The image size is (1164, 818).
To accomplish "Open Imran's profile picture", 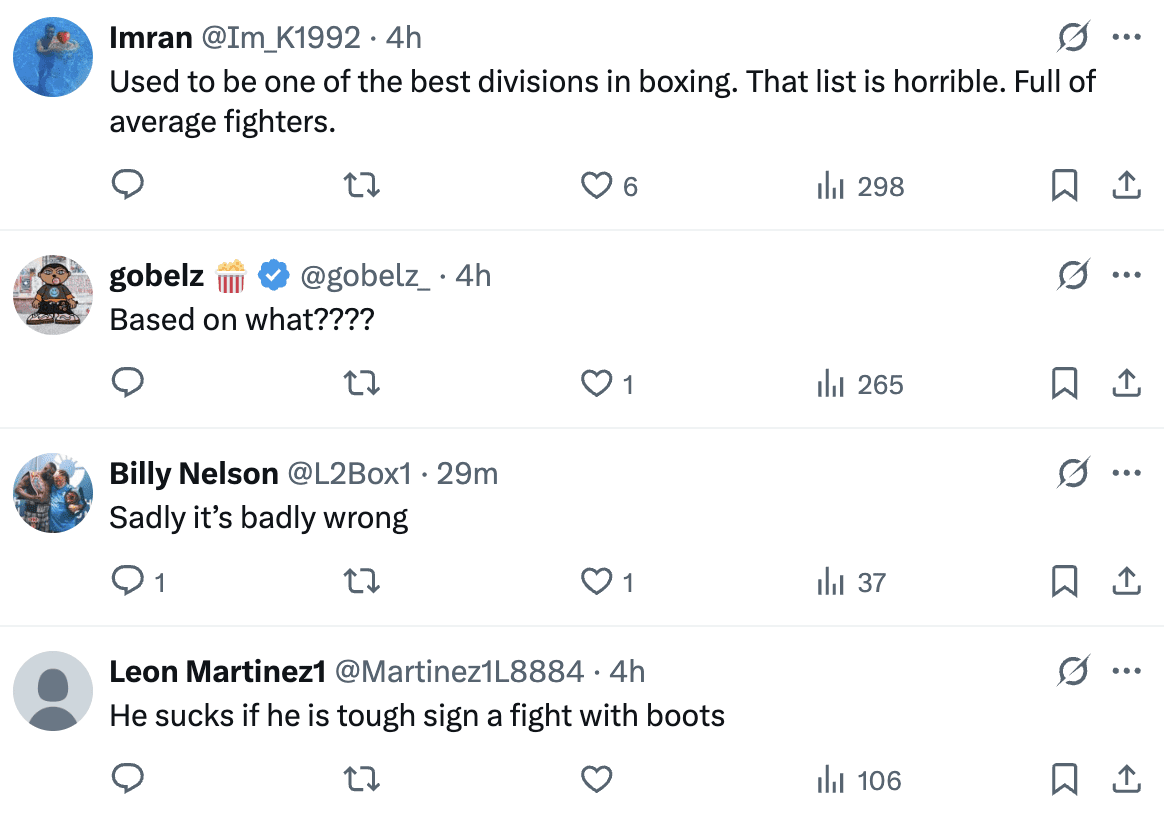I will coord(53,56).
